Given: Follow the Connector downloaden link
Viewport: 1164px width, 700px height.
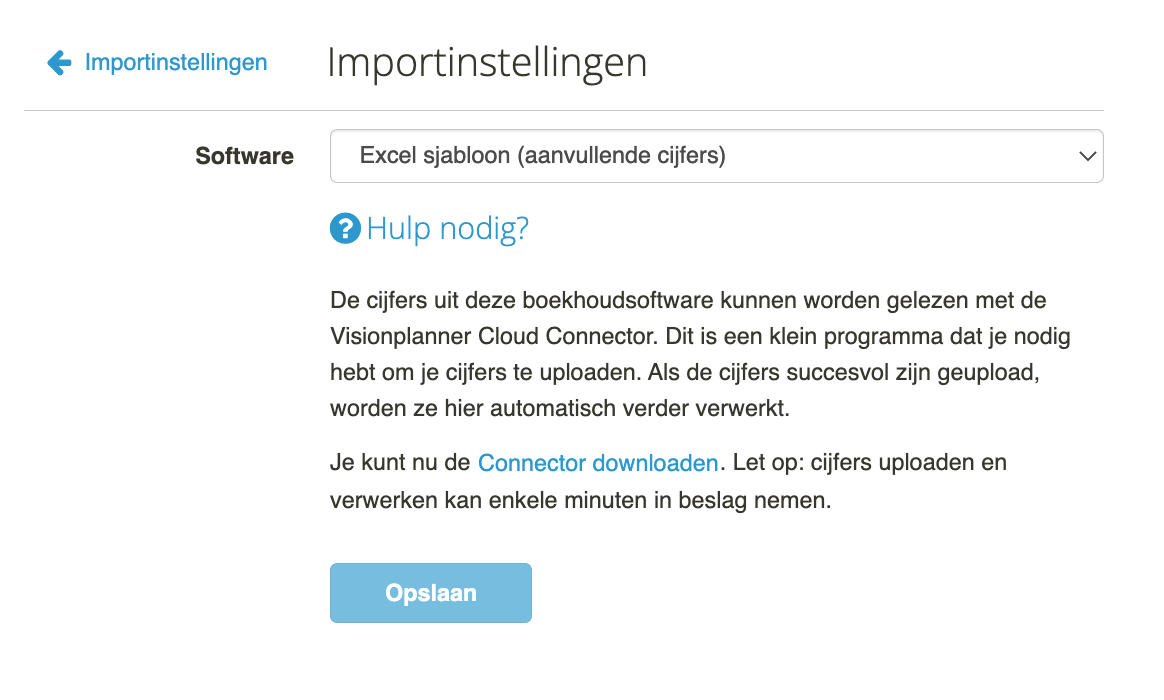Looking at the screenshot, I should [598, 462].
